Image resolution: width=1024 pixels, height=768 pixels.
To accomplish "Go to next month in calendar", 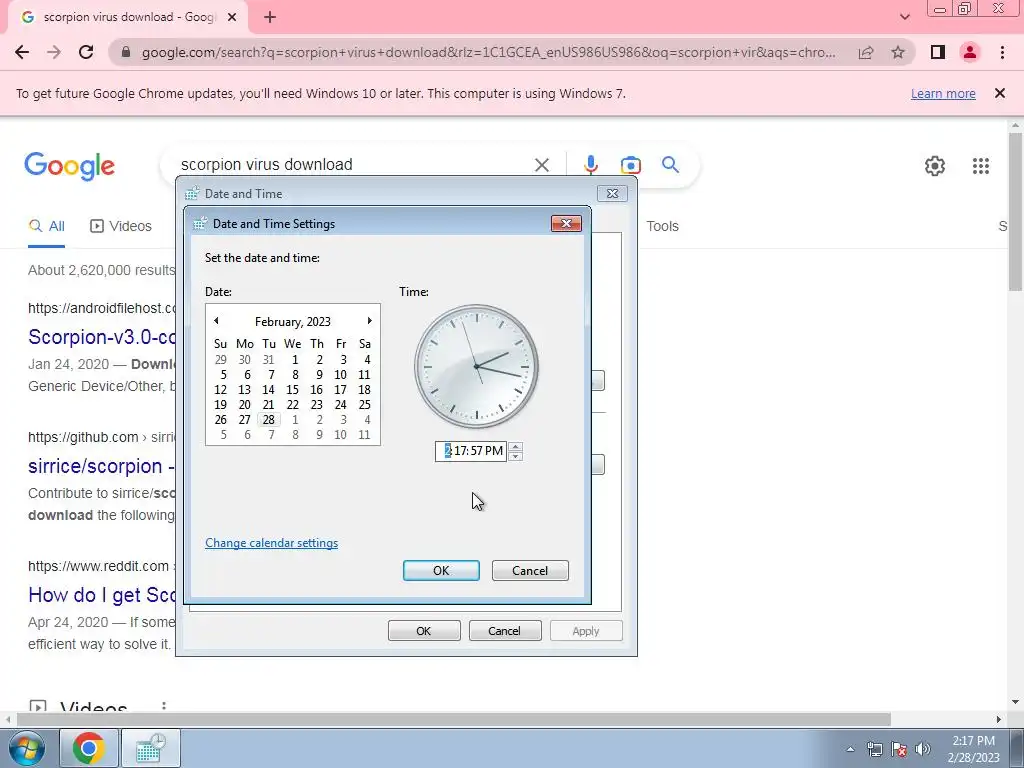I will [369, 321].
